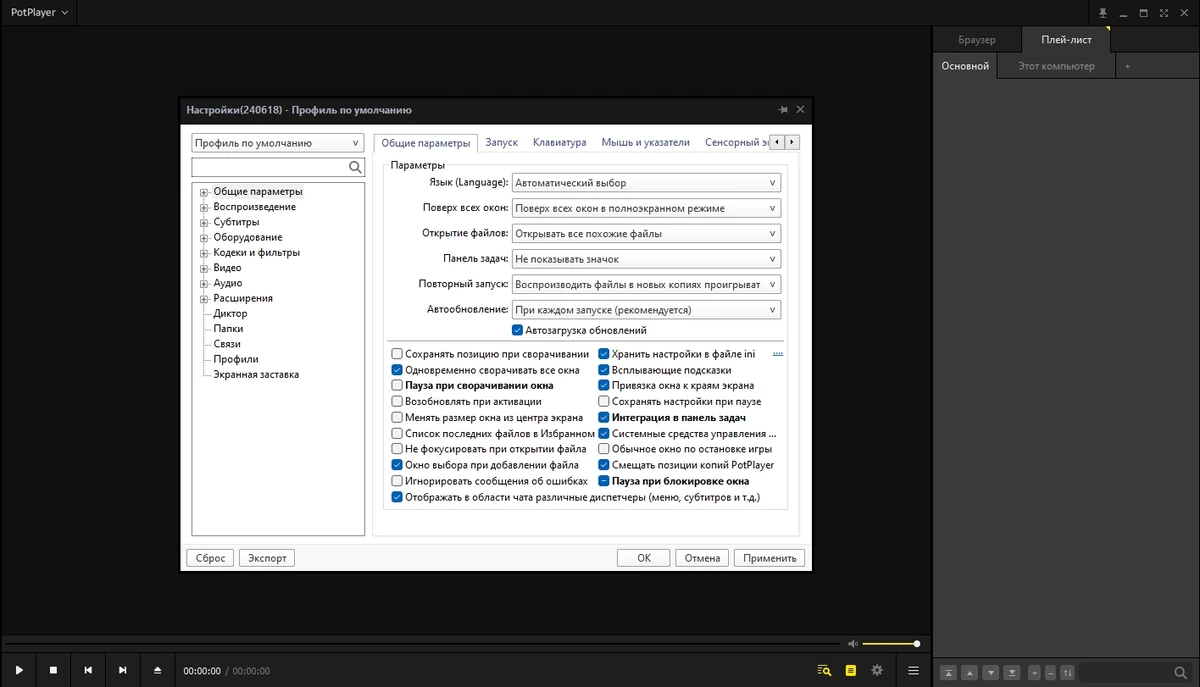
Task: Pin the settings dialog with the pin icon
Action: coord(782,110)
